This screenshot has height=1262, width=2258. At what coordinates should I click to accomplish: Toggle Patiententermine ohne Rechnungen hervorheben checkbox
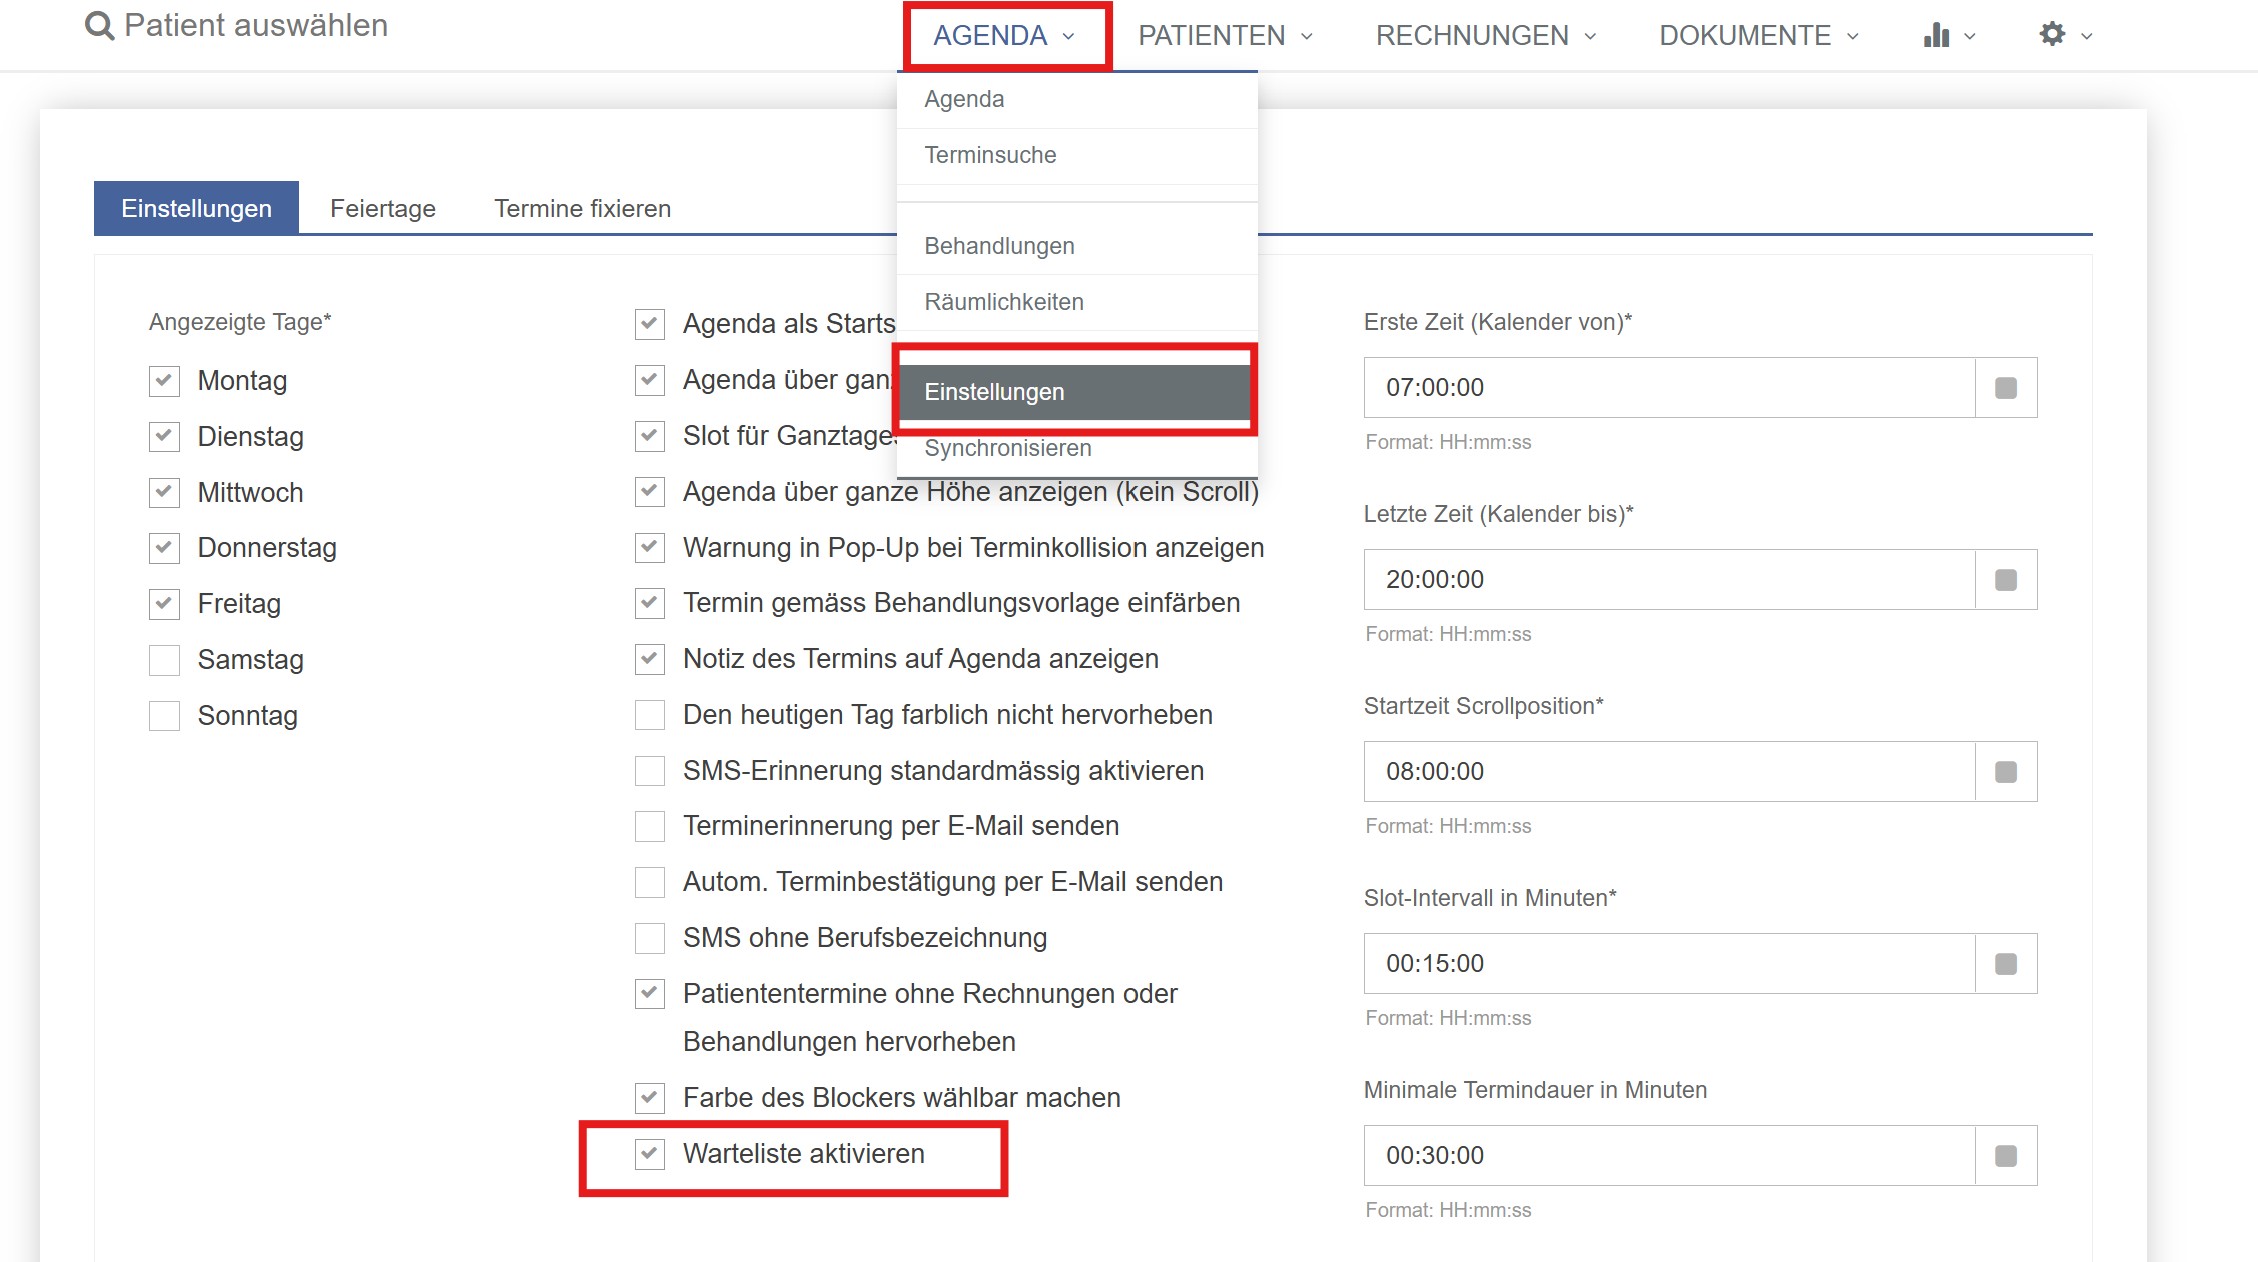(650, 994)
